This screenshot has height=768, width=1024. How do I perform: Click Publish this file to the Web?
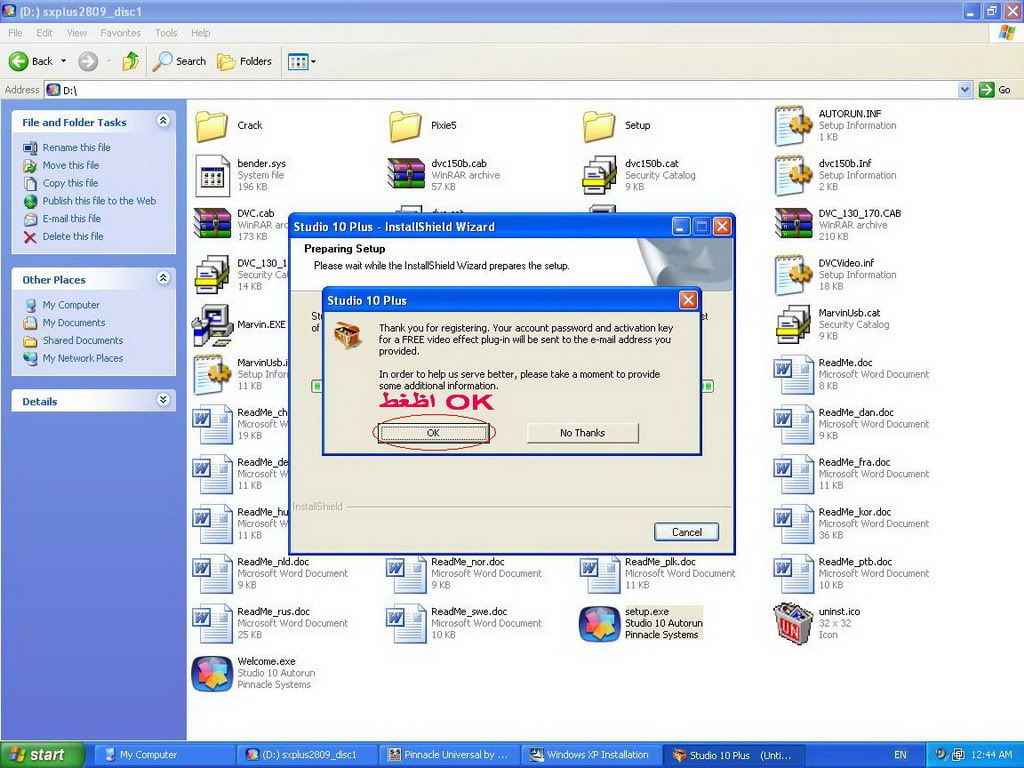[x=99, y=200]
